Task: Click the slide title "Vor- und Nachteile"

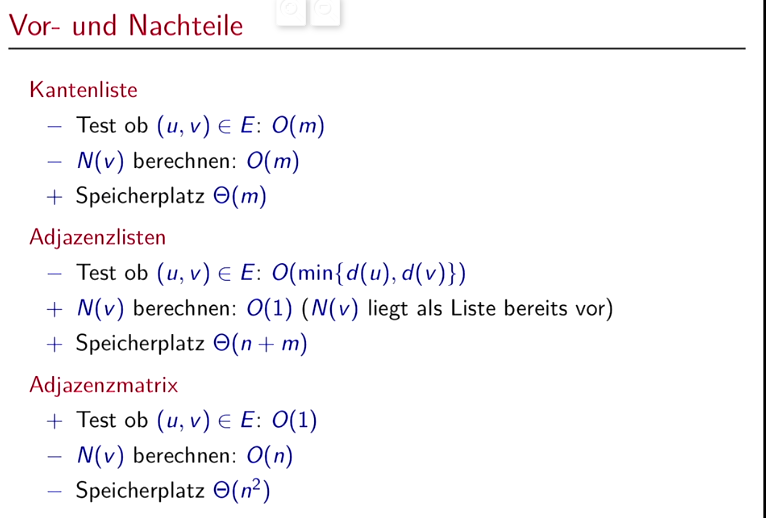Action: (x=126, y=25)
